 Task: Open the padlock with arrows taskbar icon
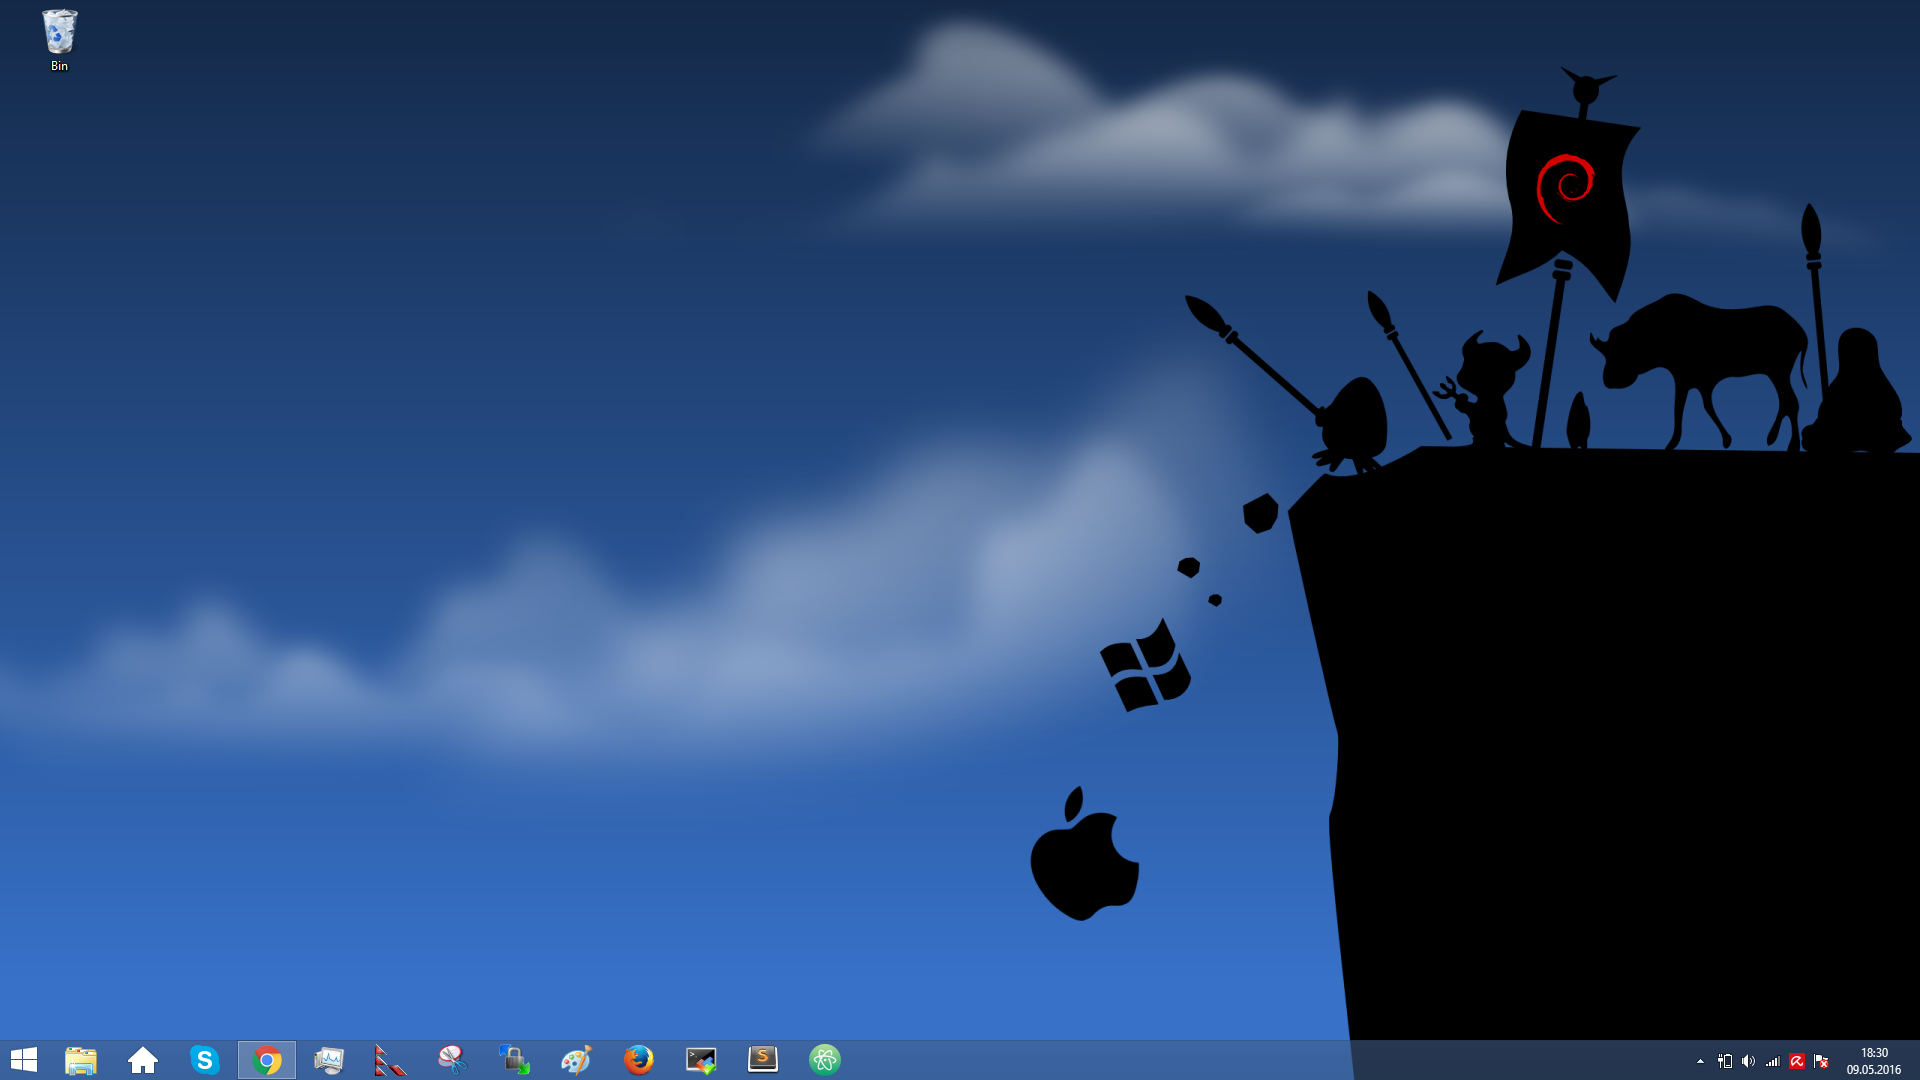(x=514, y=1060)
